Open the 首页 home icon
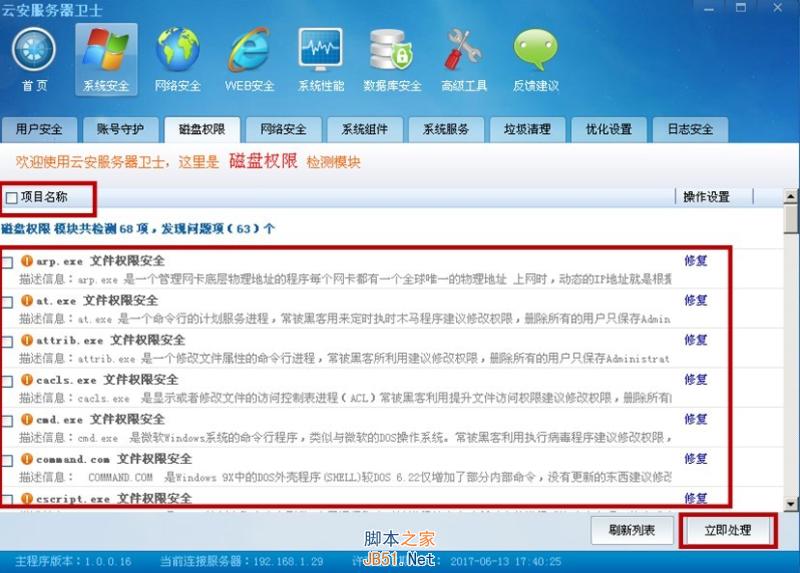 coord(34,51)
